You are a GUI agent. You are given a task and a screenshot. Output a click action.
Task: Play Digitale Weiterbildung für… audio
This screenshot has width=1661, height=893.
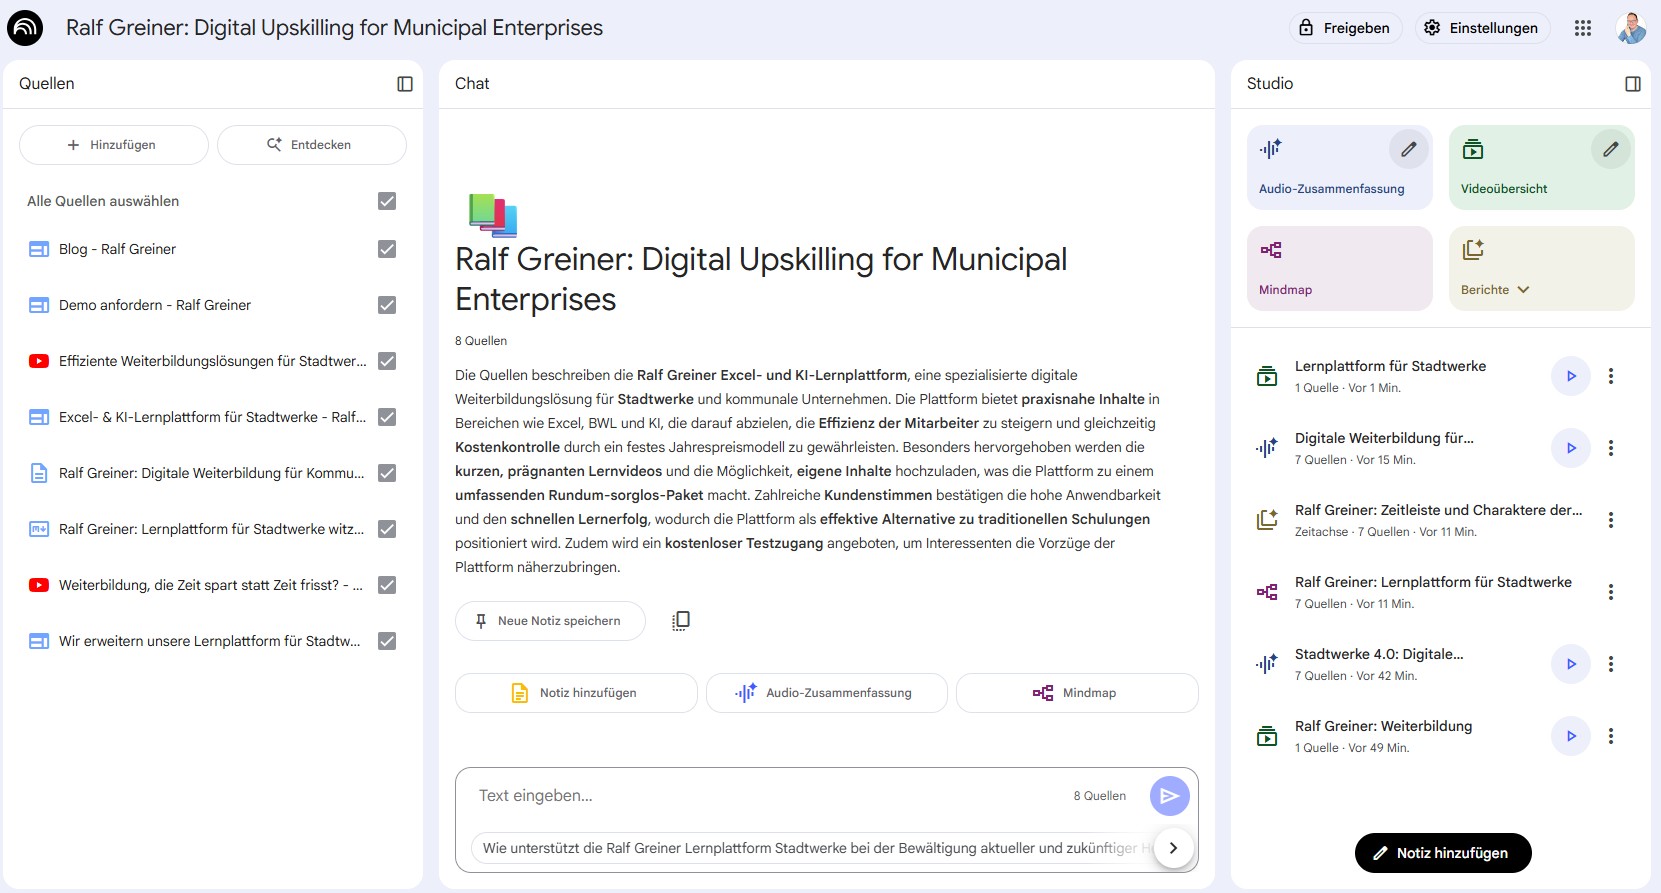coord(1571,448)
